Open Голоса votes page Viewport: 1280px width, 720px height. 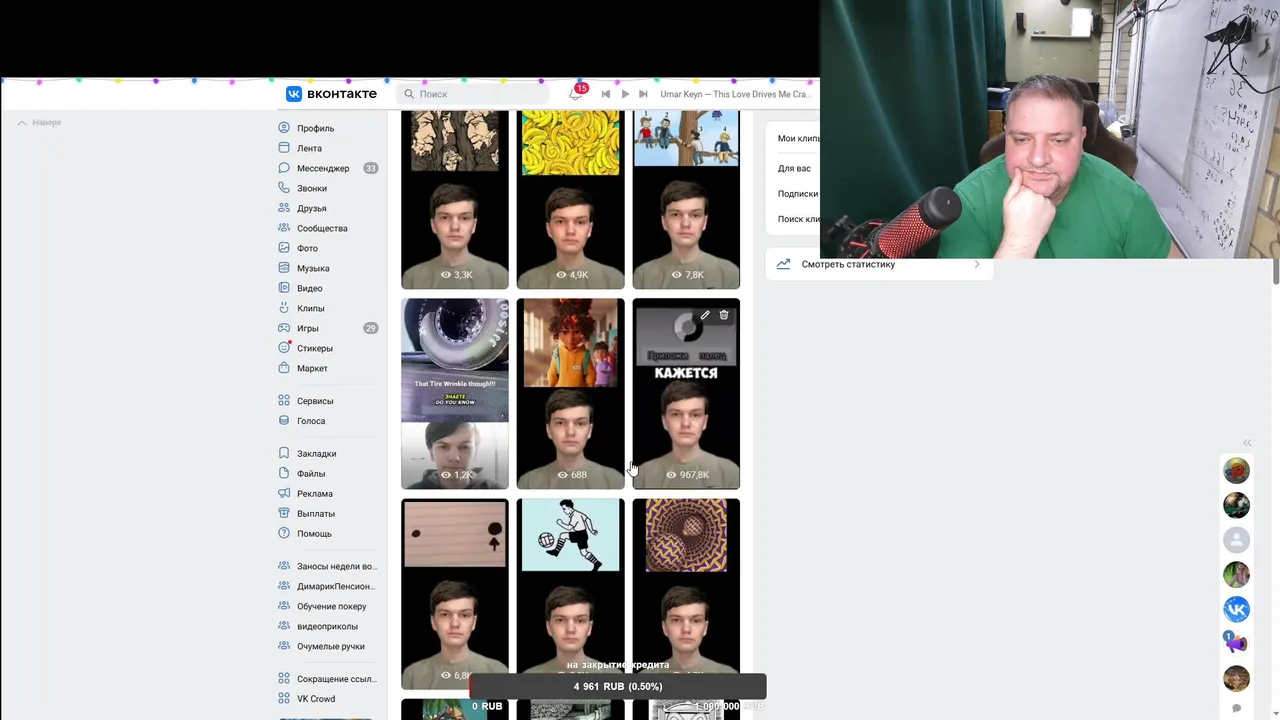[311, 421]
